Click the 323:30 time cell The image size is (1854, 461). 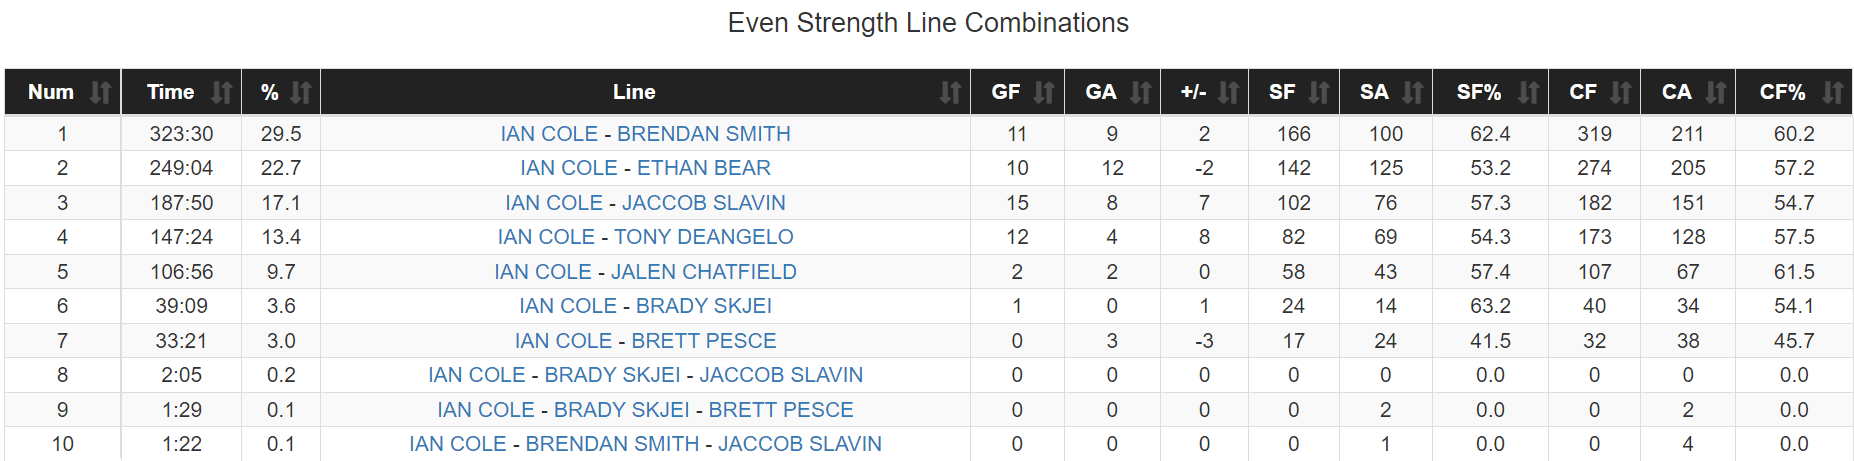tap(181, 134)
